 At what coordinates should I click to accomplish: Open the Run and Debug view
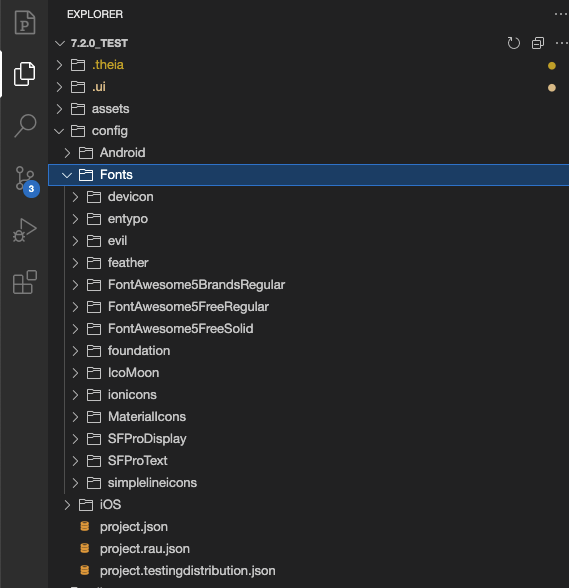pyautogui.click(x=25, y=230)
